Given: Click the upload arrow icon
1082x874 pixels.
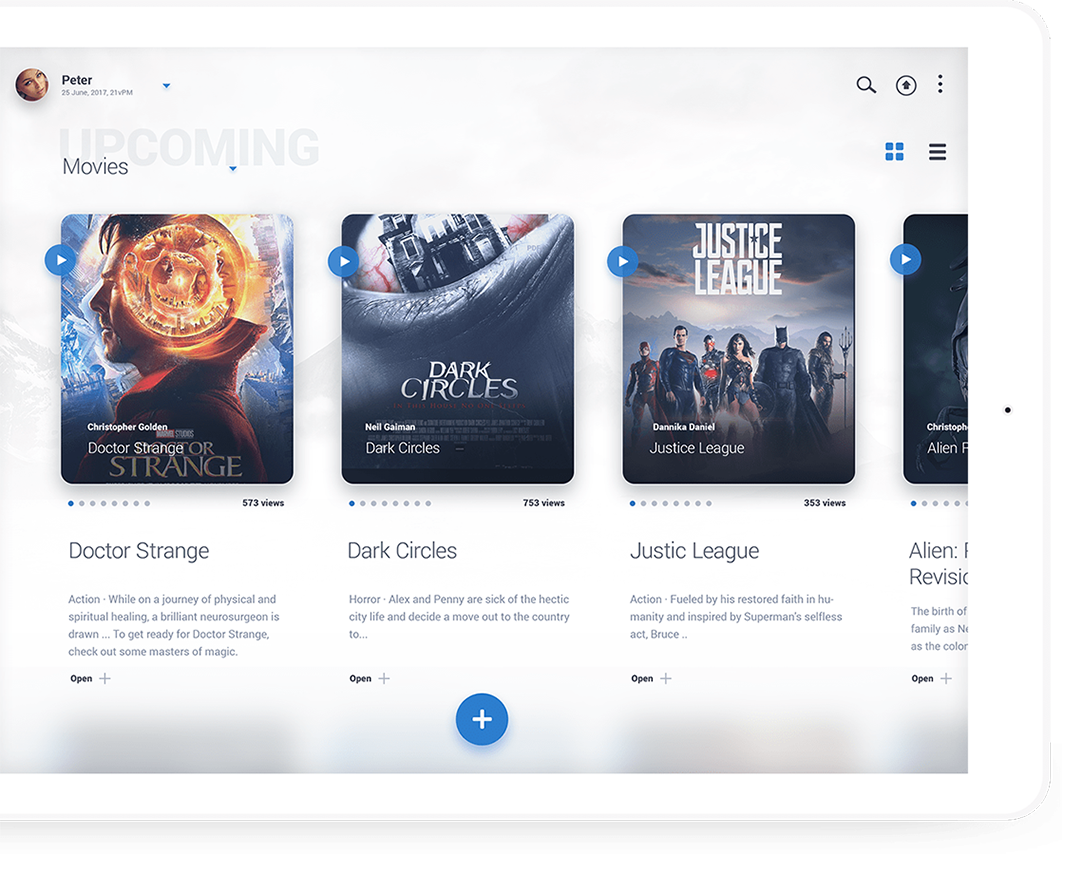Looking at the screenshot, I should tap(906, 85).
